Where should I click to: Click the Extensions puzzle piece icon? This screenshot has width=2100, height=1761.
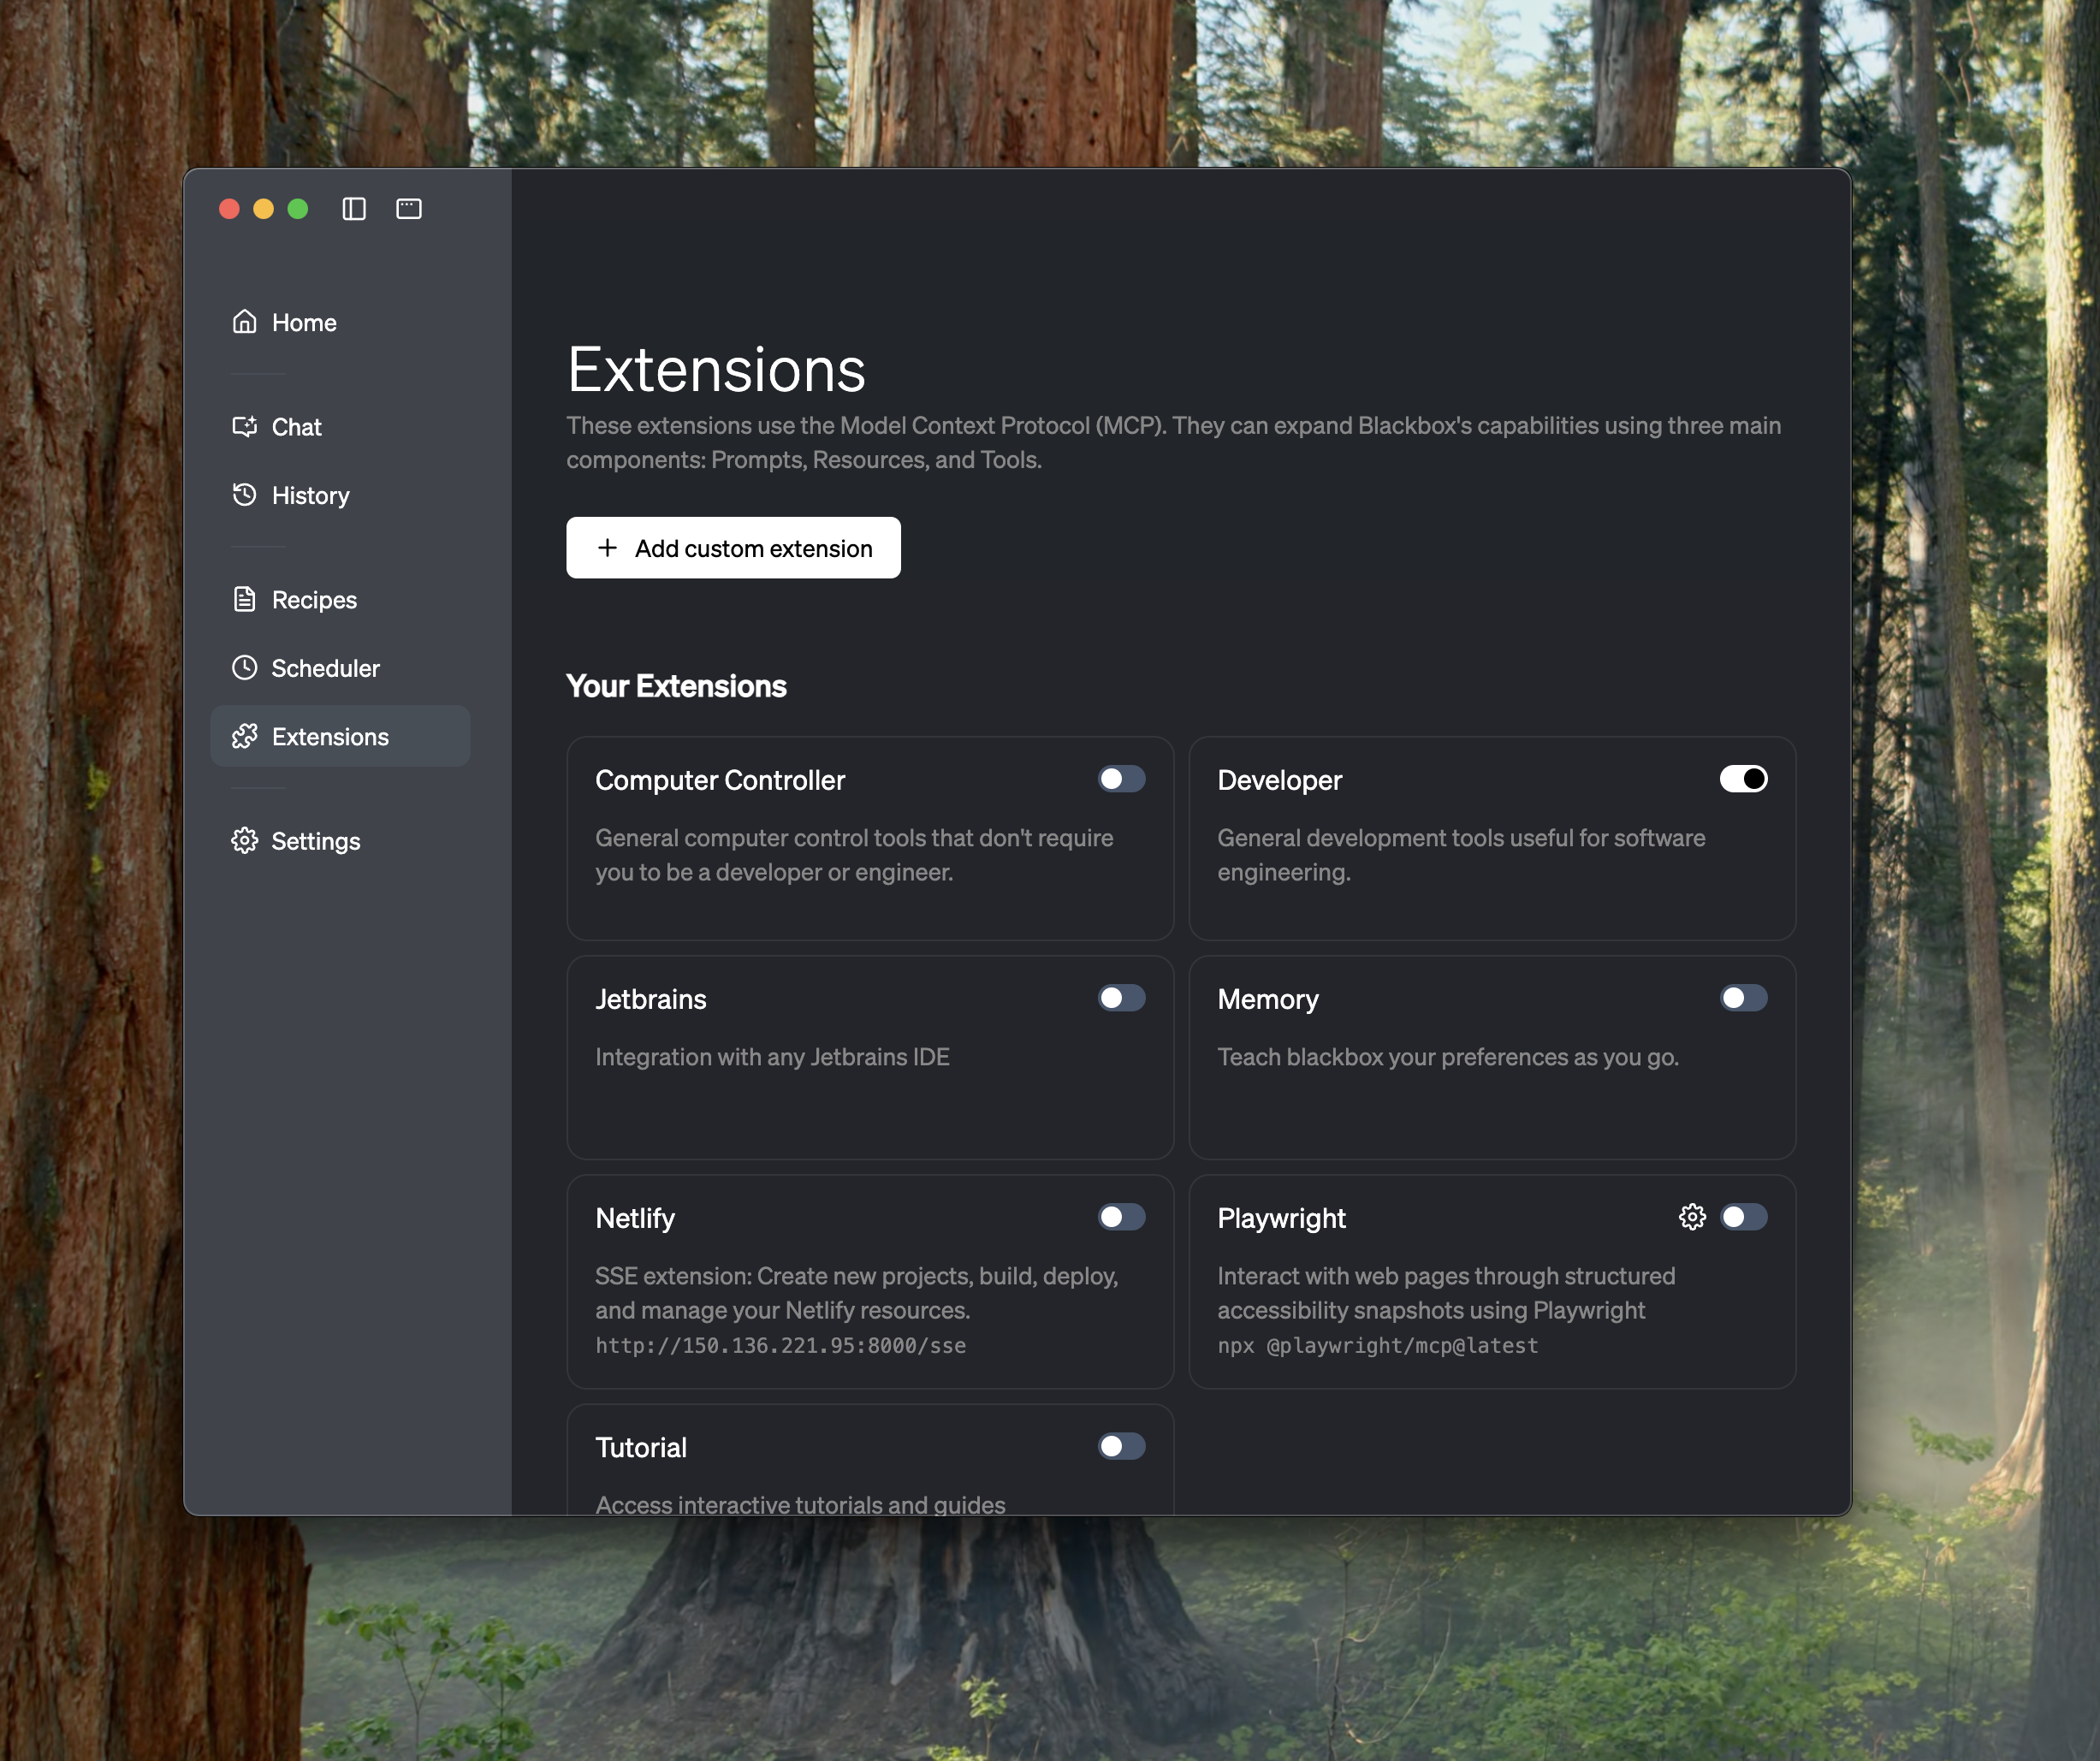click(244, 736)
